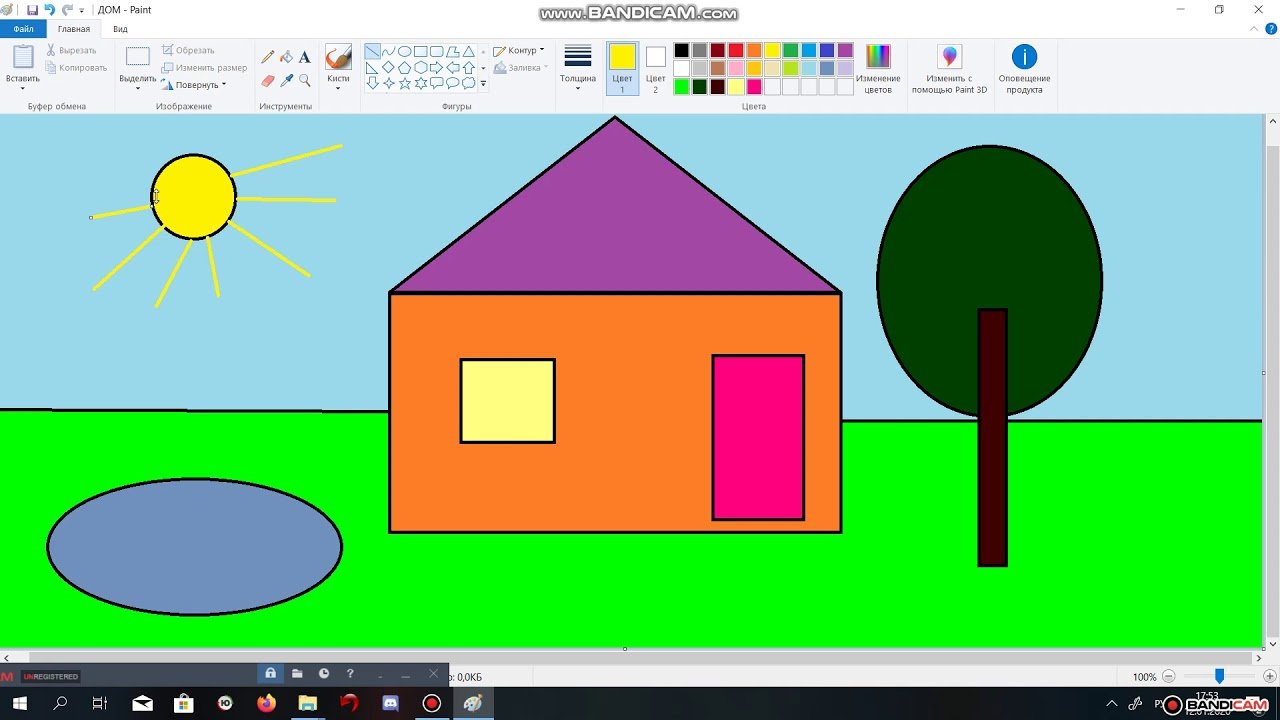Pick the red color swatch in palette

click(x=736, y=51)
